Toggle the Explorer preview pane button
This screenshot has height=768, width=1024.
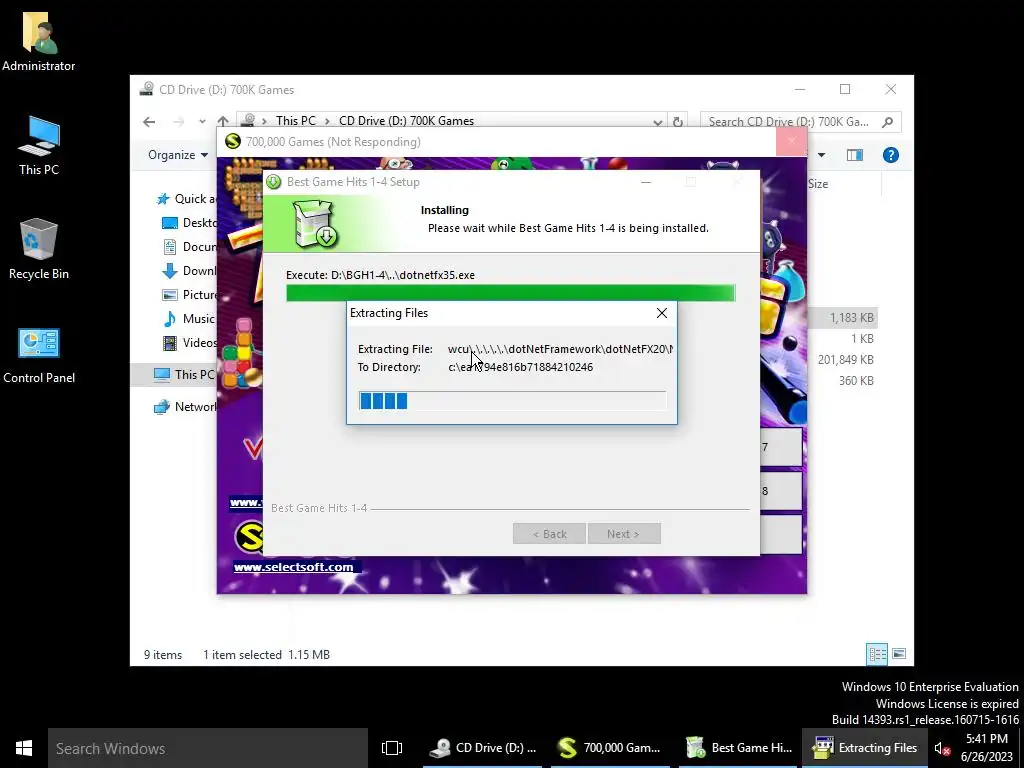[854, 155]
